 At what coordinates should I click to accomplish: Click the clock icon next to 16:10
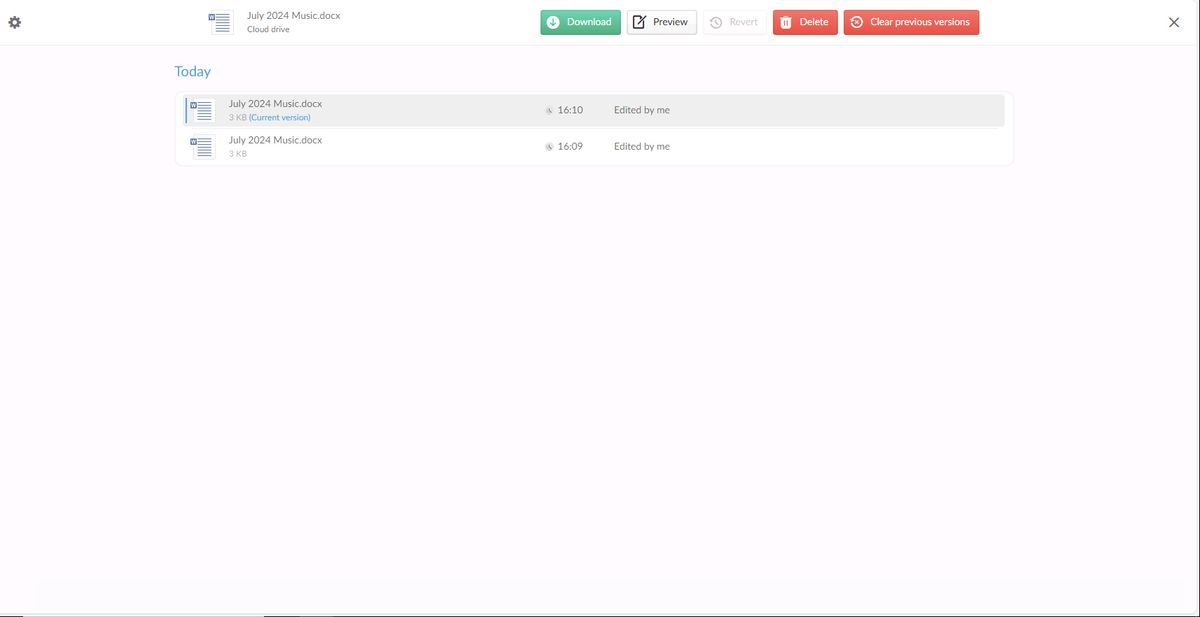pos(549,109)
